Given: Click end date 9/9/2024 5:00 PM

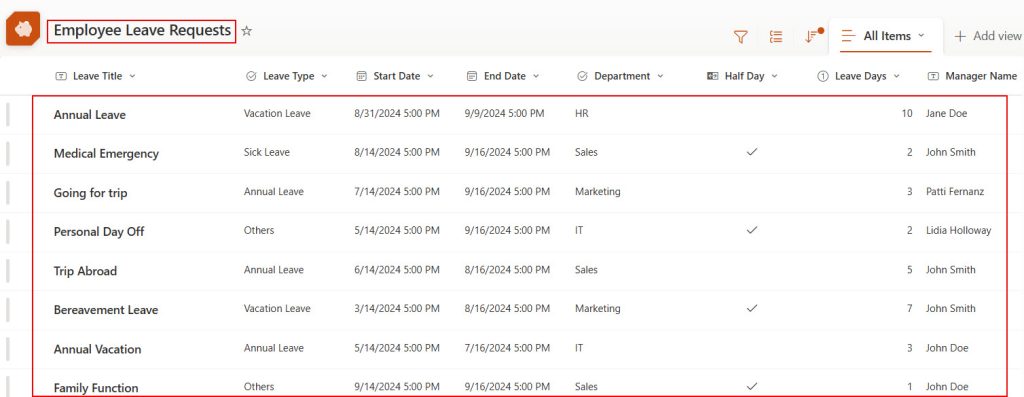Looking at the screenshot, I should pos(504,114).
